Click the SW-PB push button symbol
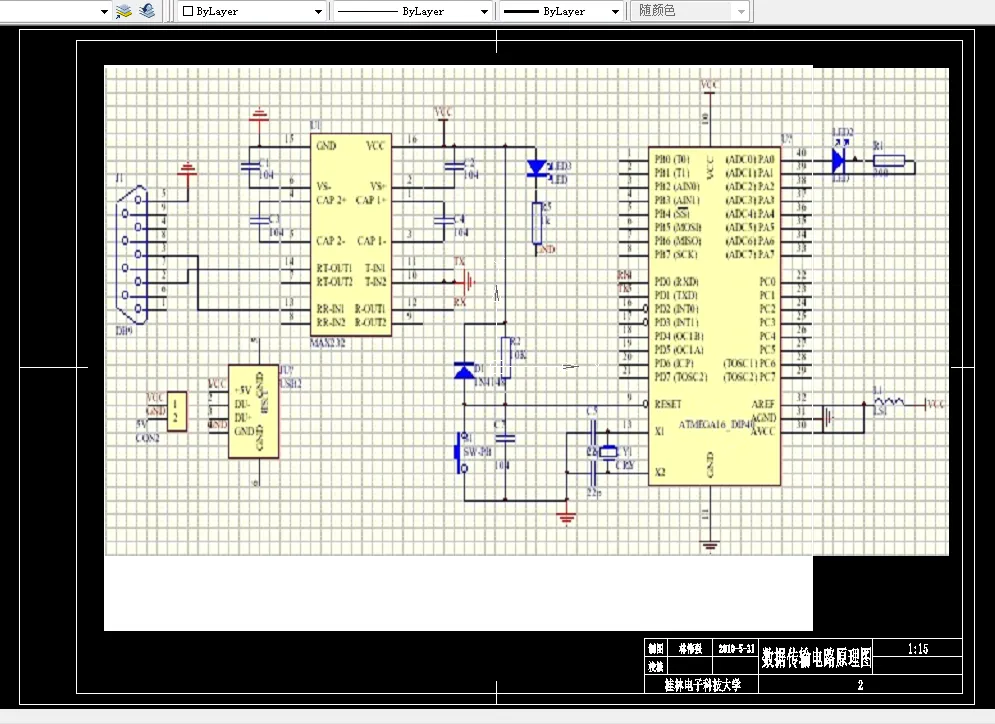This screenshot has height=724, width=995. (x=461, y=452)
